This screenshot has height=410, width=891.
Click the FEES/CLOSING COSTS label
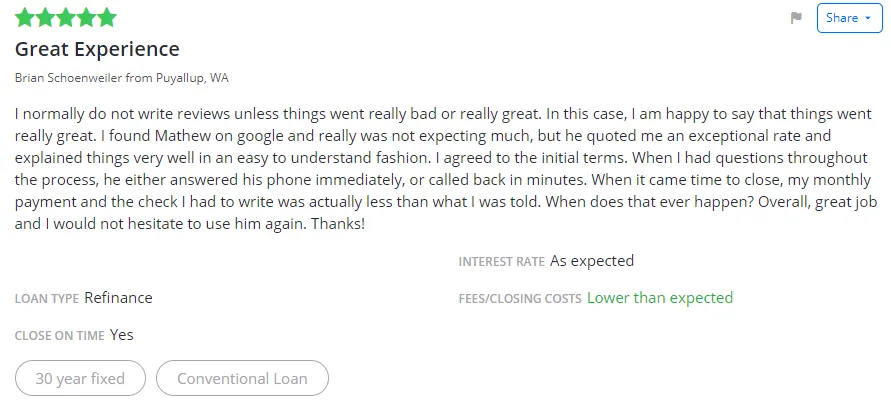coord(520,299)
